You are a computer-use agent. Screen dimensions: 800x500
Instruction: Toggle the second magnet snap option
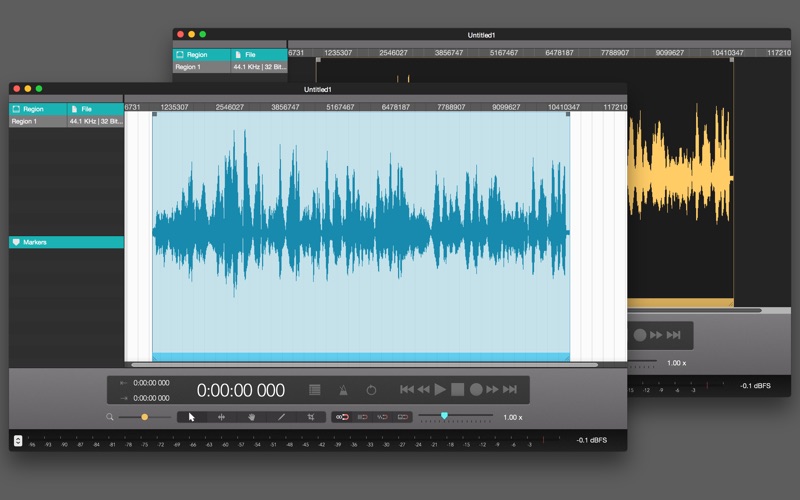[x=362, y=417]
